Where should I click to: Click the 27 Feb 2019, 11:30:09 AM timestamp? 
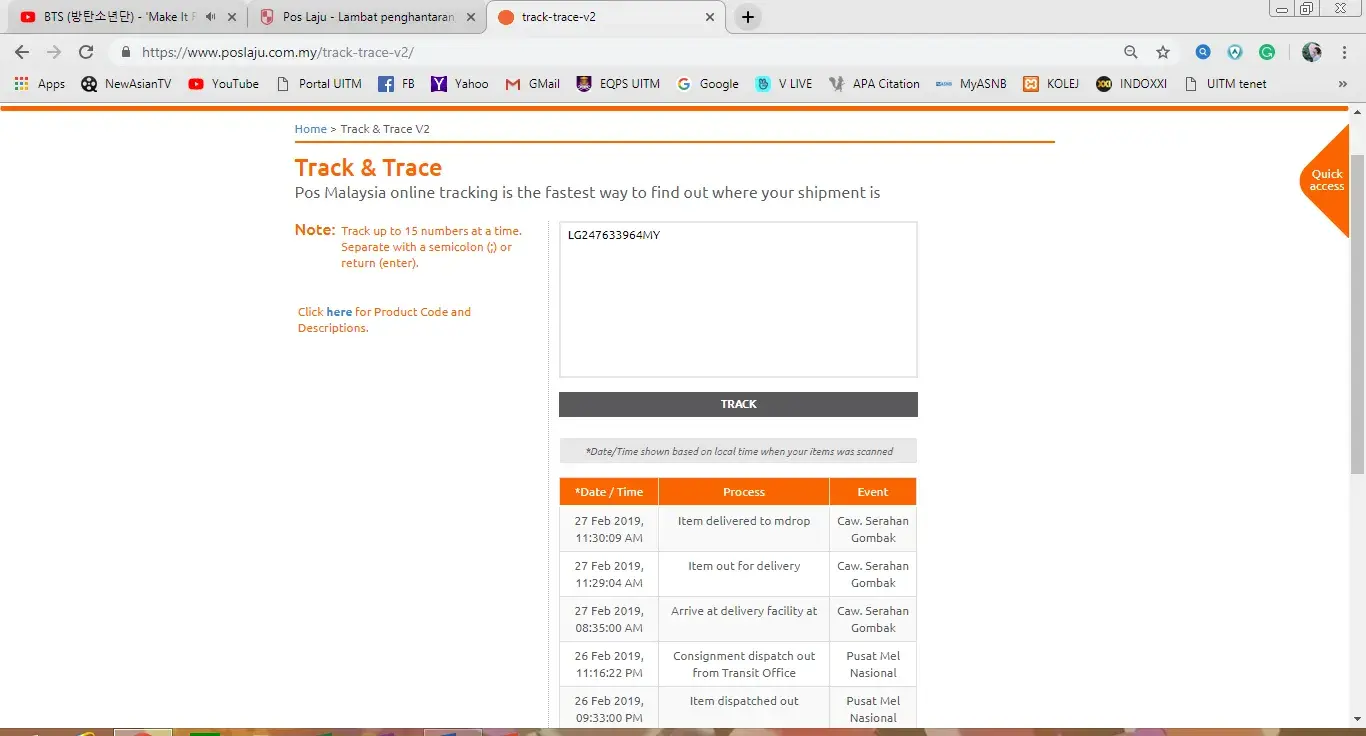coord(609,529)
